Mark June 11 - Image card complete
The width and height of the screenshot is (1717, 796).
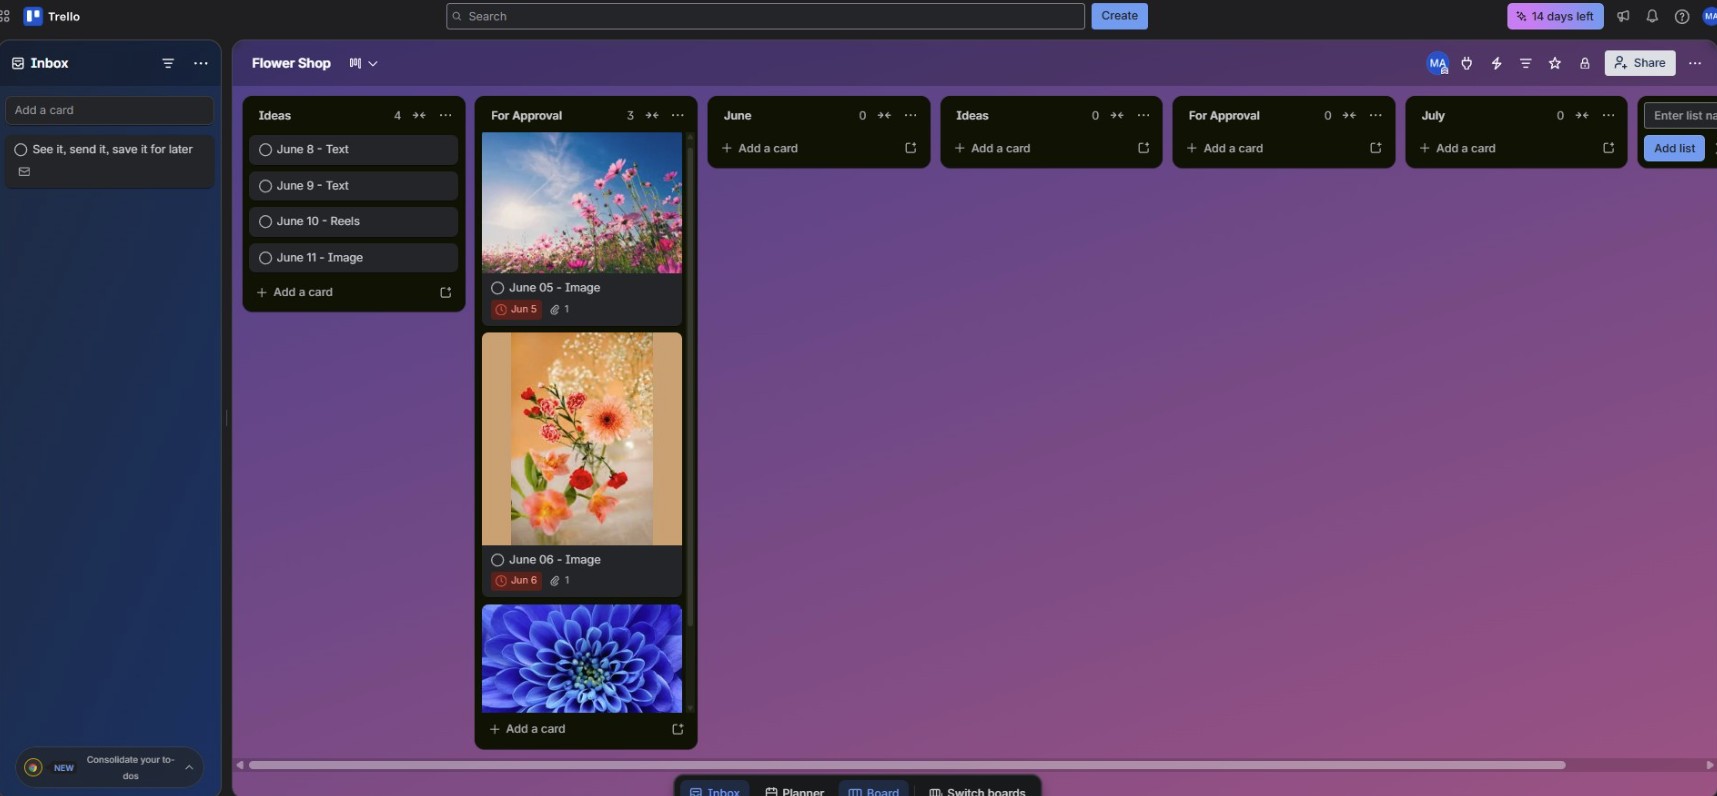point(266,258)
